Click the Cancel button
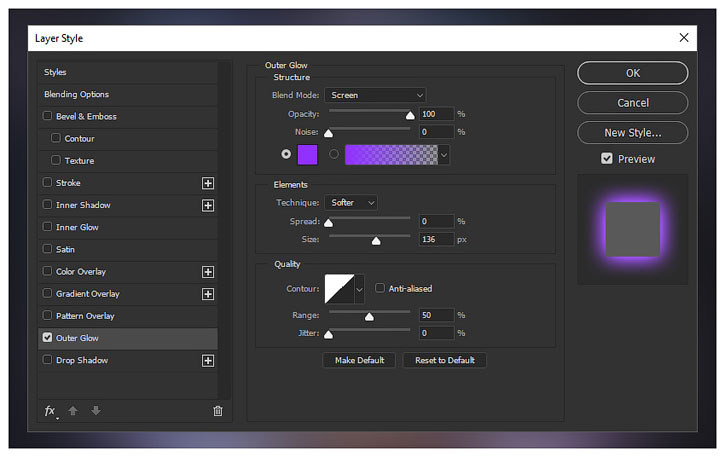This screenshot has width=725, height=457. coord(633,103)
